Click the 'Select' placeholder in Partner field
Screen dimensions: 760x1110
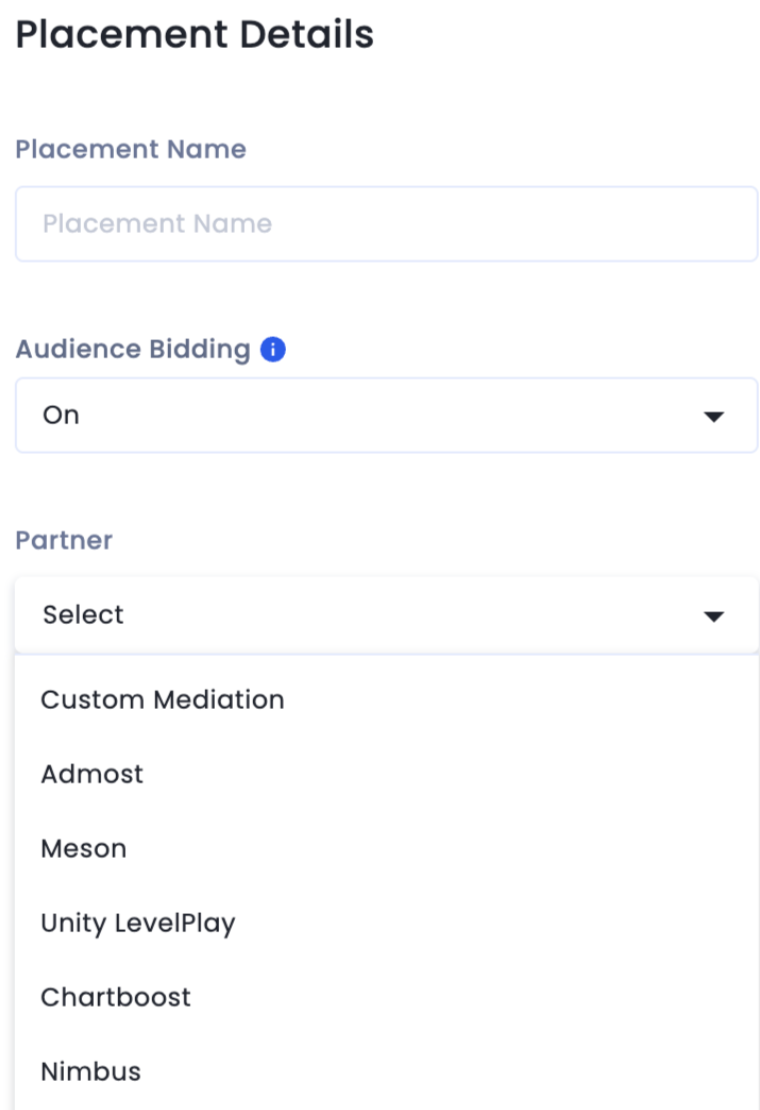pyautogui.click(x=83, y=615)
